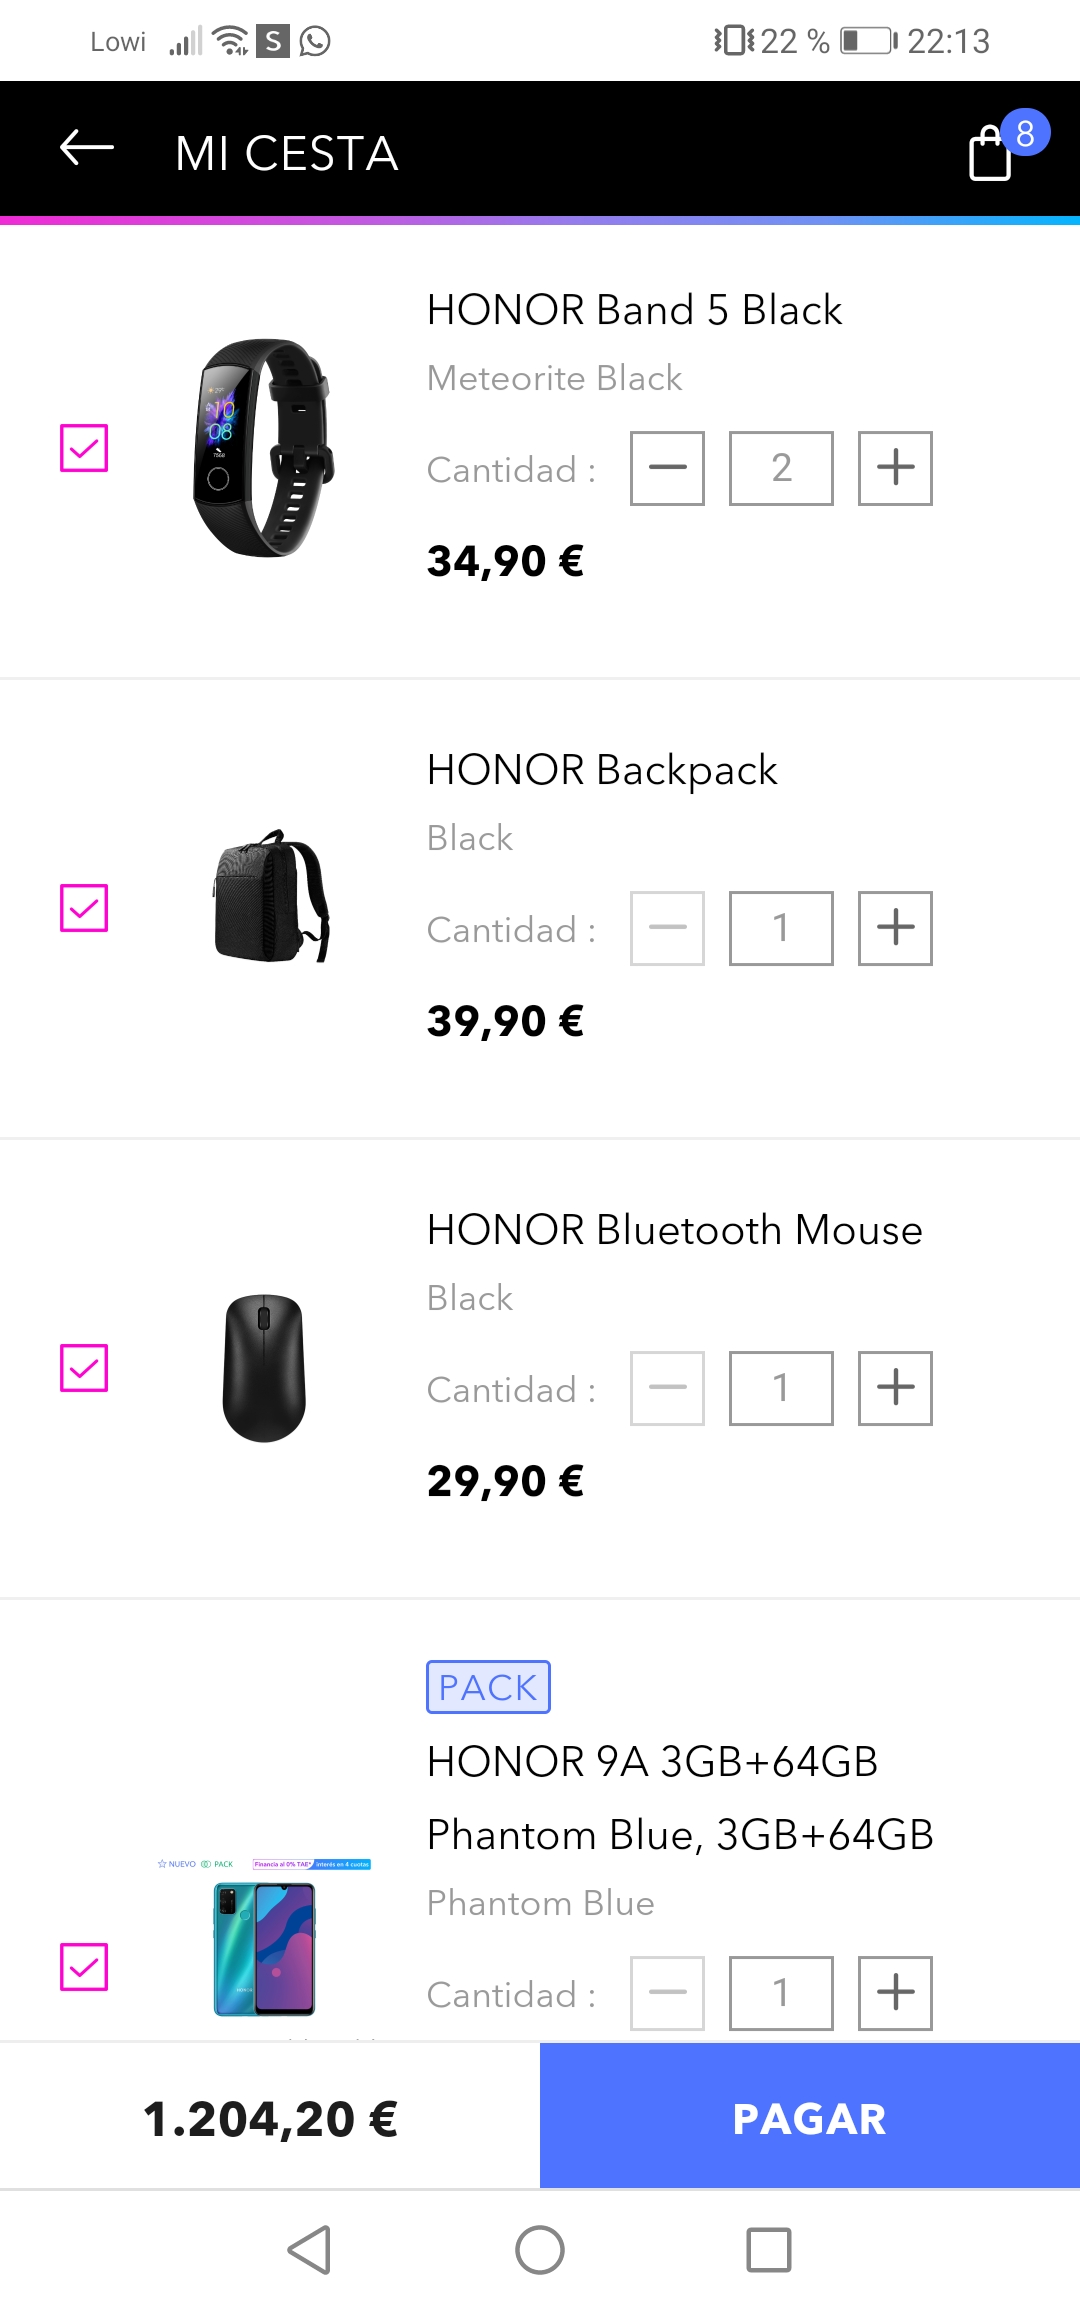Toggle the HONOR 9A pack checkbox
This screenshot has width=1080, height=2312.
84,1967
